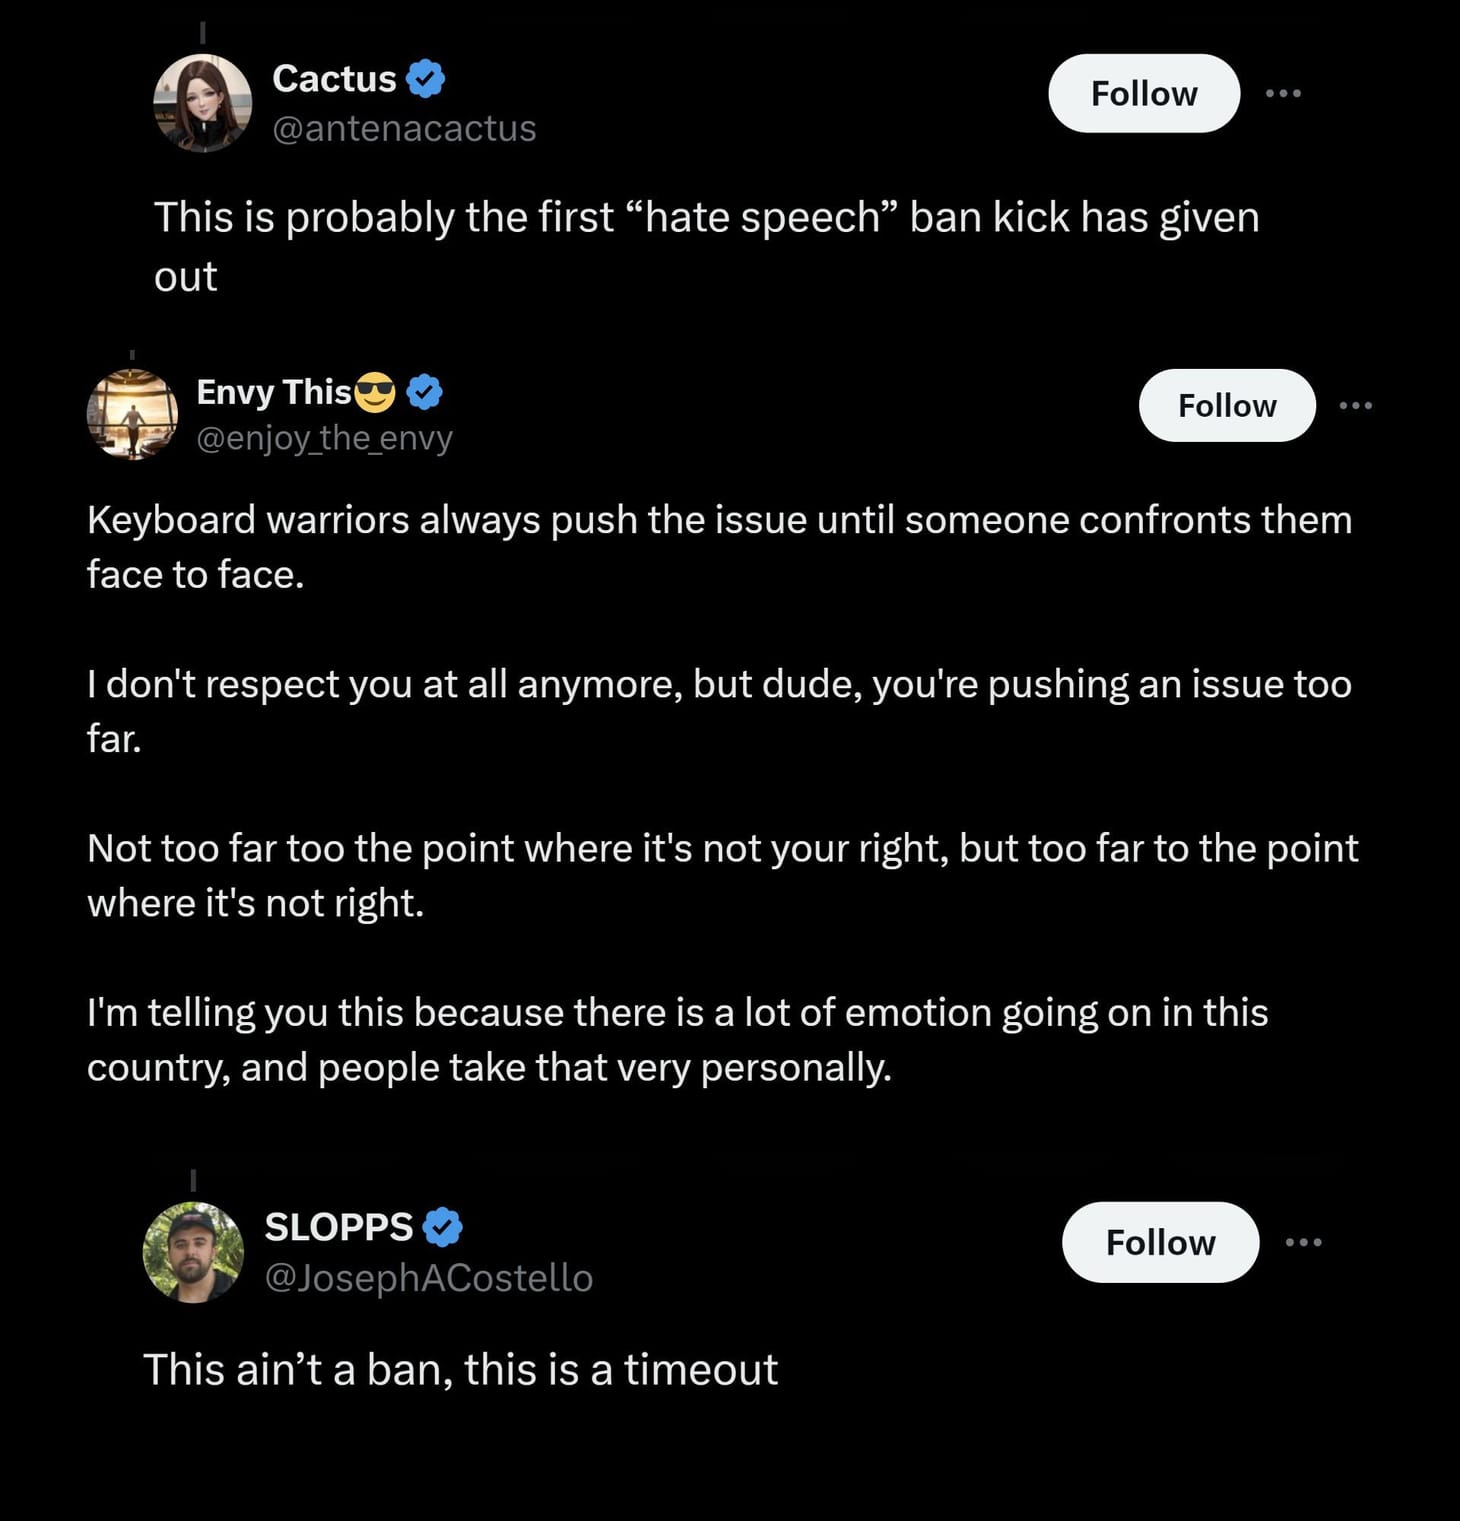
Task: Click the @JosephACostello handle
Action: pyautogui.click(x=428, y=1277)
